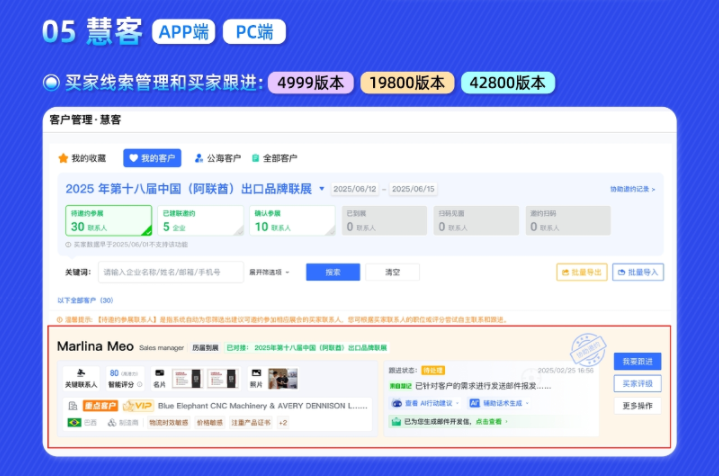Expand the exhibition name dropdown arrow
The image size is (719, 476).
coord(322,189)
